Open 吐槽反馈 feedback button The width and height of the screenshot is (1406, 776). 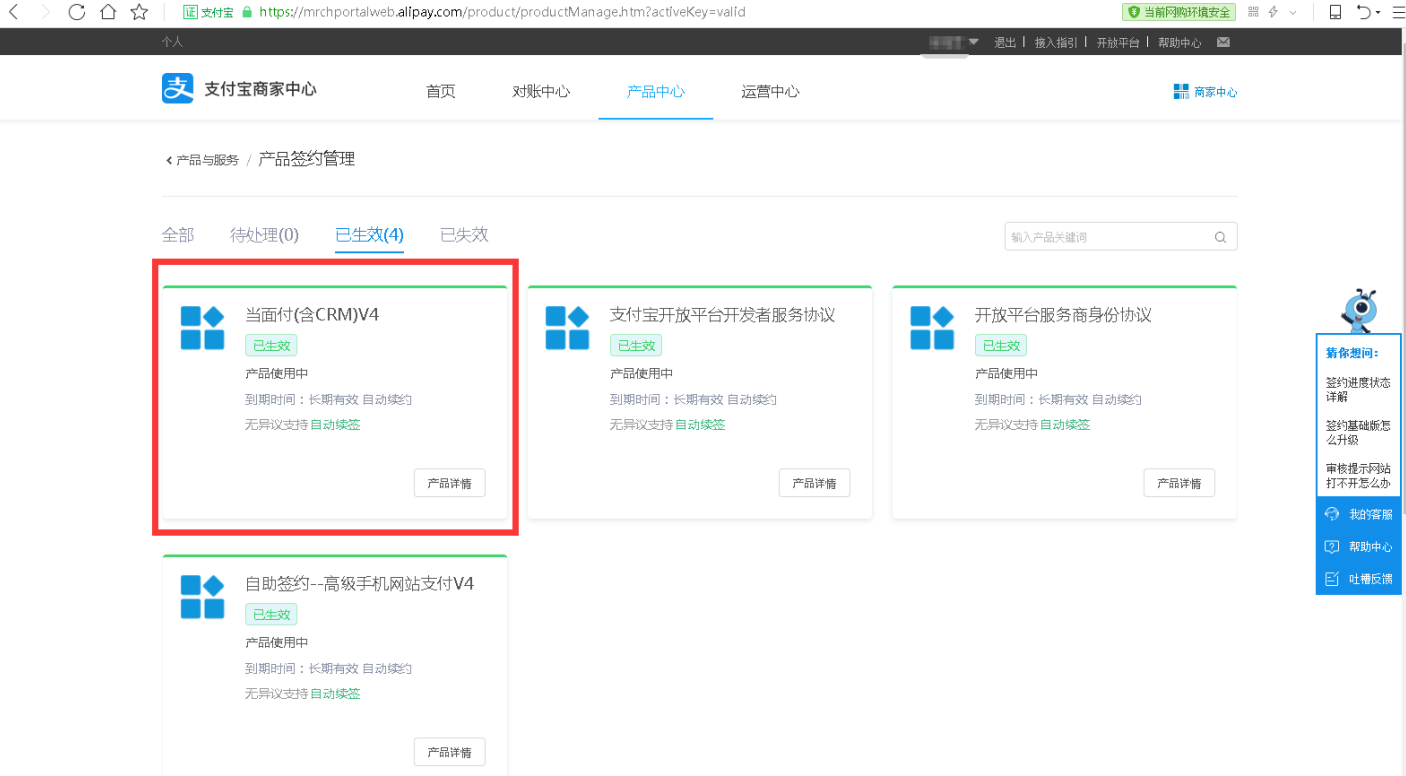click(x=1359, y=579)
